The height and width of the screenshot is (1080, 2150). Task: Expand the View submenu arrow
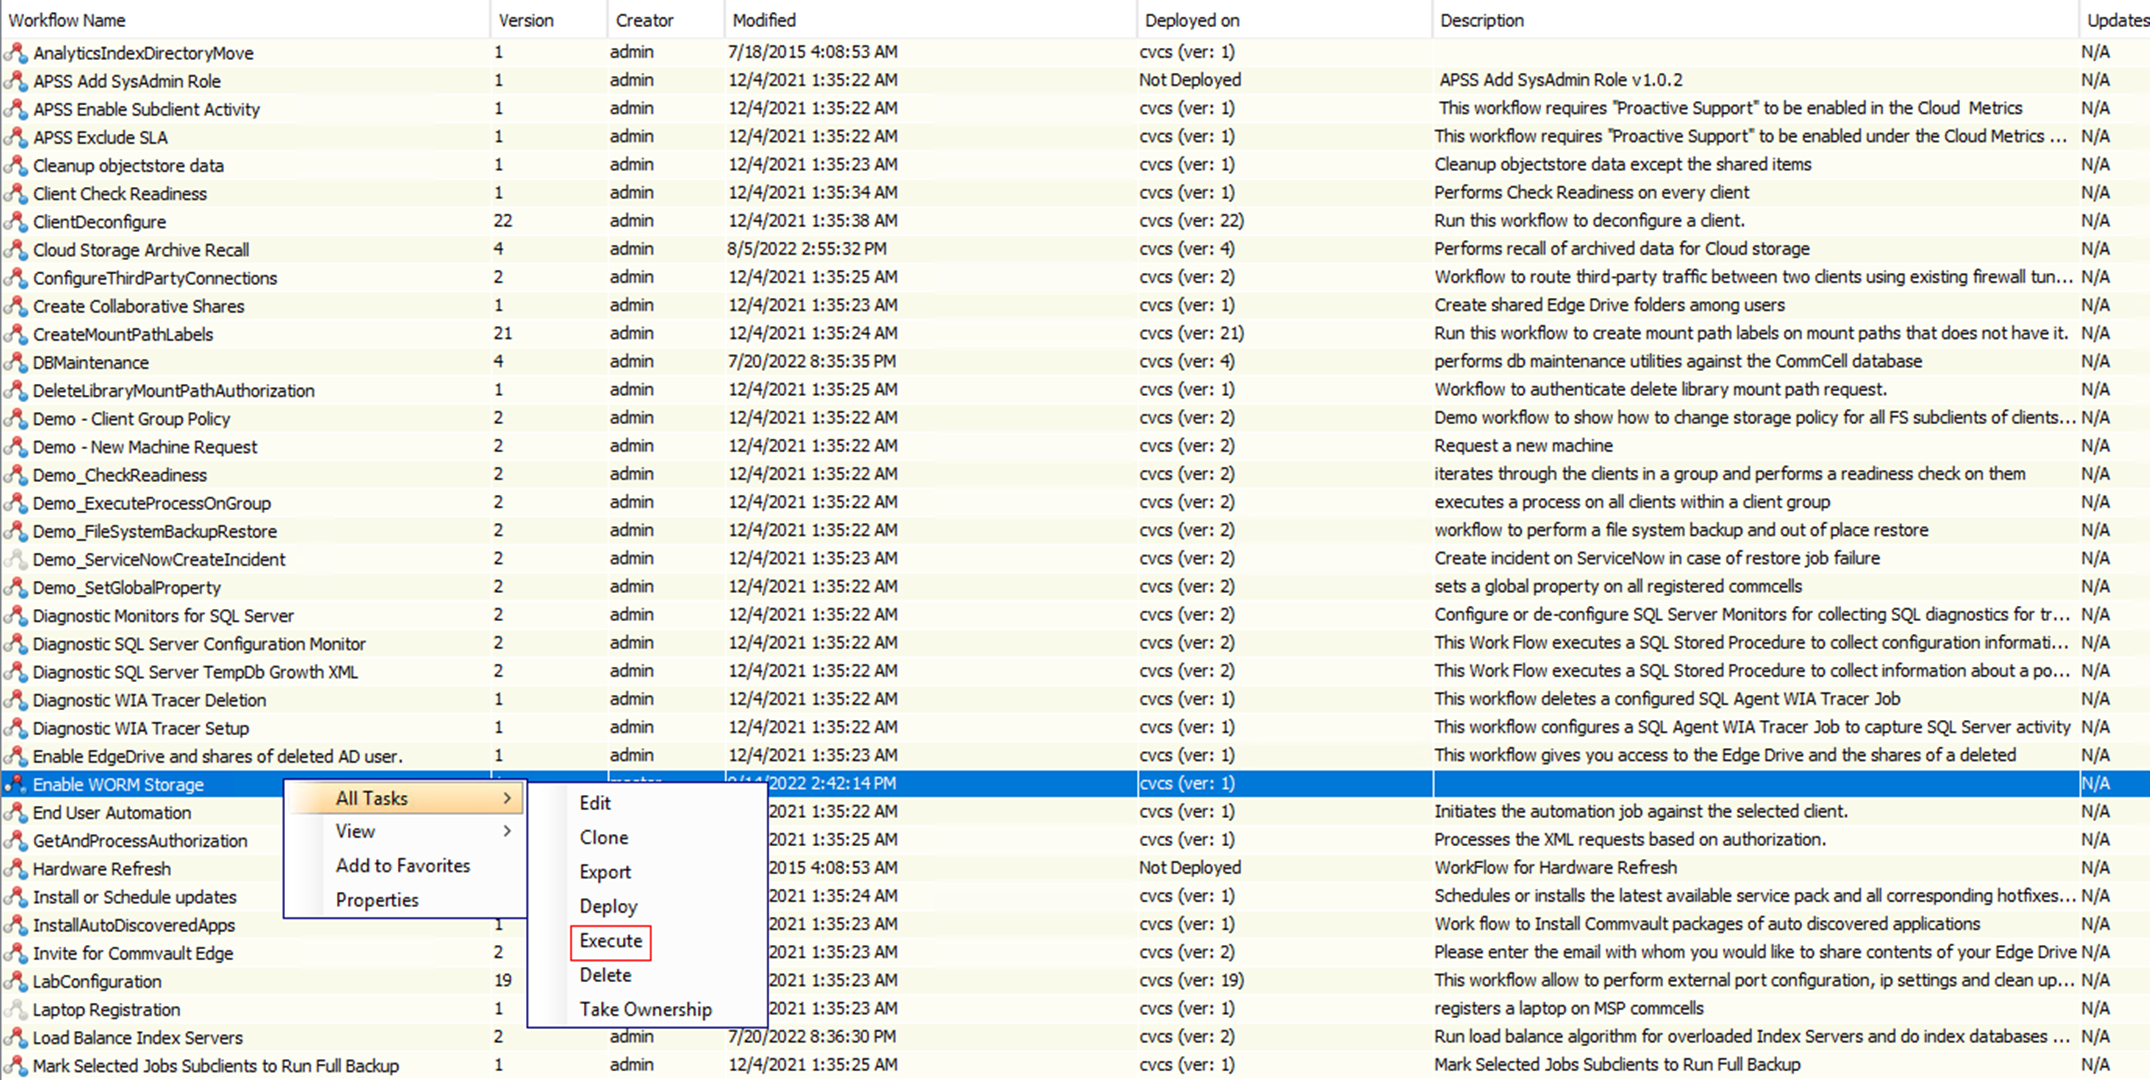point(507,831)
